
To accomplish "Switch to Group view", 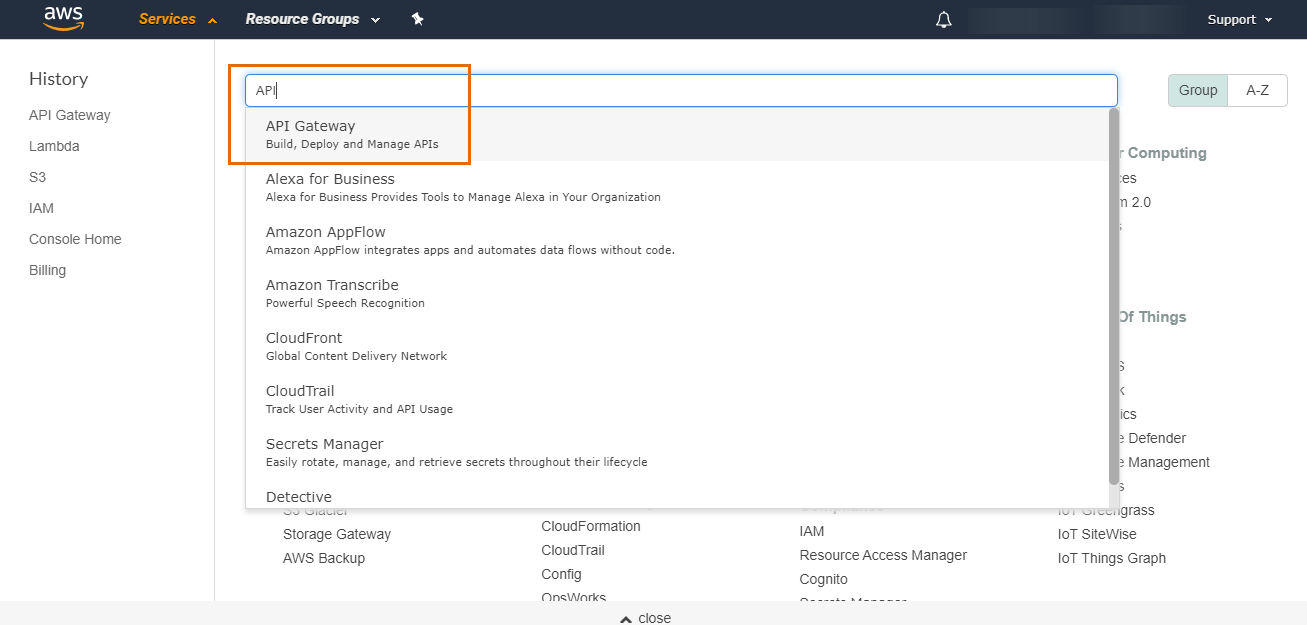I will coord(1198,90).
